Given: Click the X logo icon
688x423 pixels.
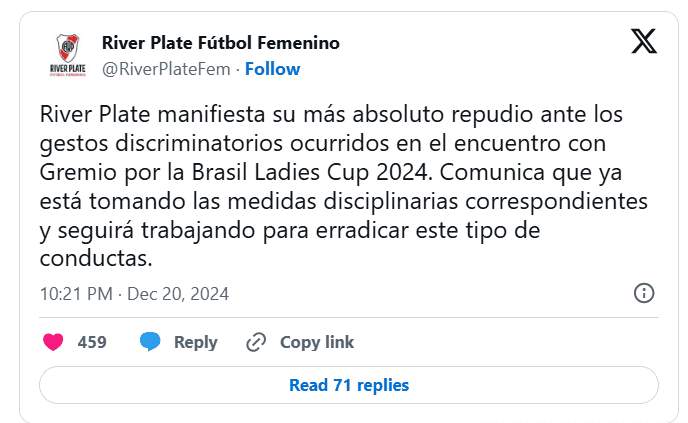Looking at the screenshot, I should pos(644,41).
